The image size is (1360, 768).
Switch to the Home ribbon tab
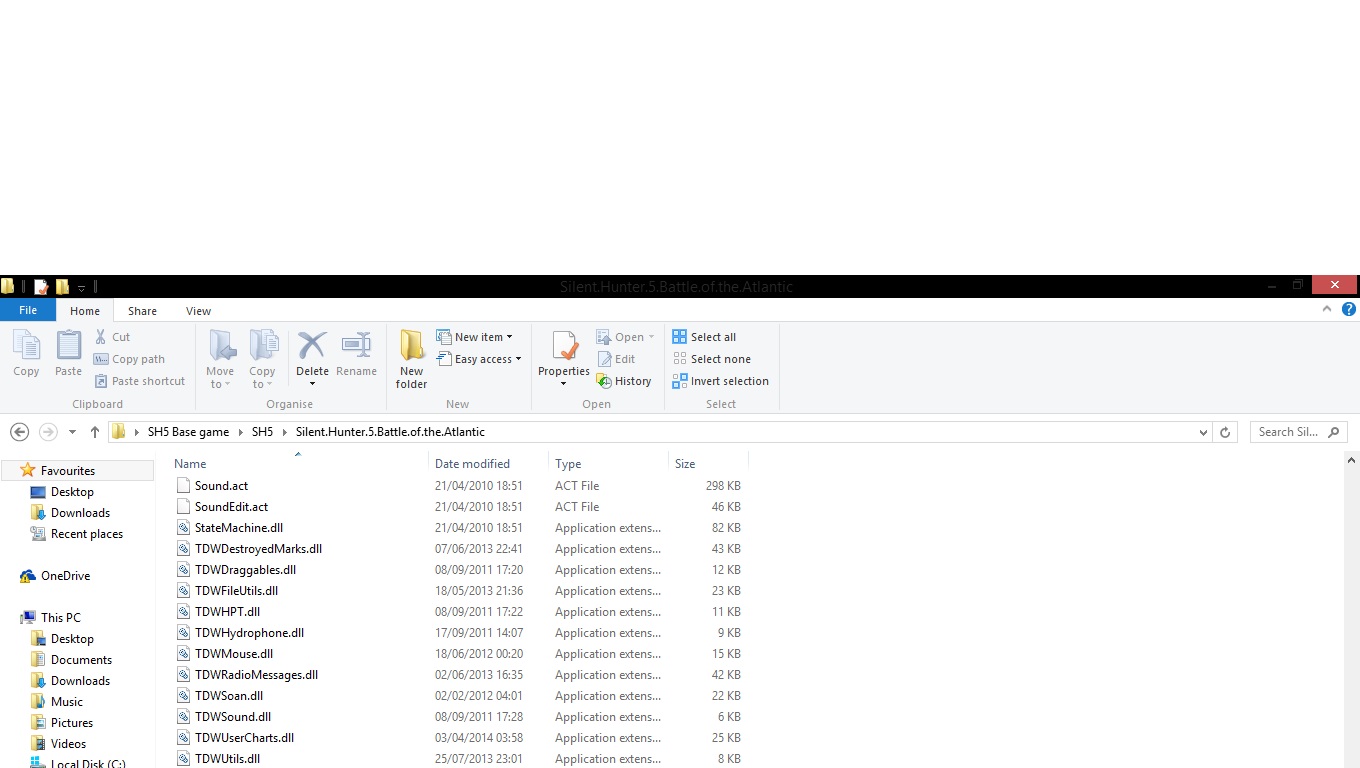tap(85, 311)
